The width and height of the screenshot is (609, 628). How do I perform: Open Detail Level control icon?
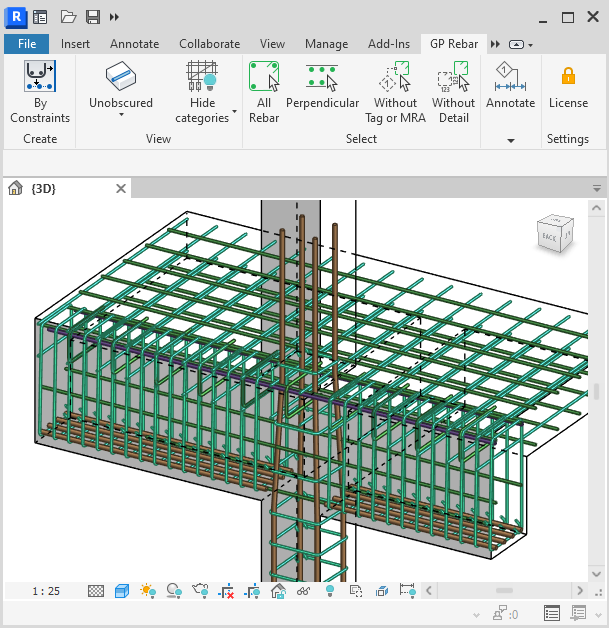95,591
